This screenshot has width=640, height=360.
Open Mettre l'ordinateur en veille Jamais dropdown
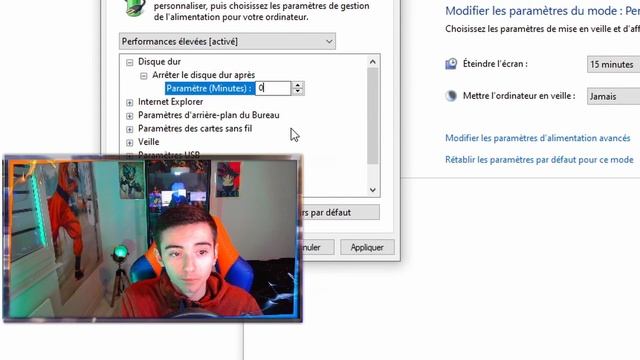click(x=613, y=96)
